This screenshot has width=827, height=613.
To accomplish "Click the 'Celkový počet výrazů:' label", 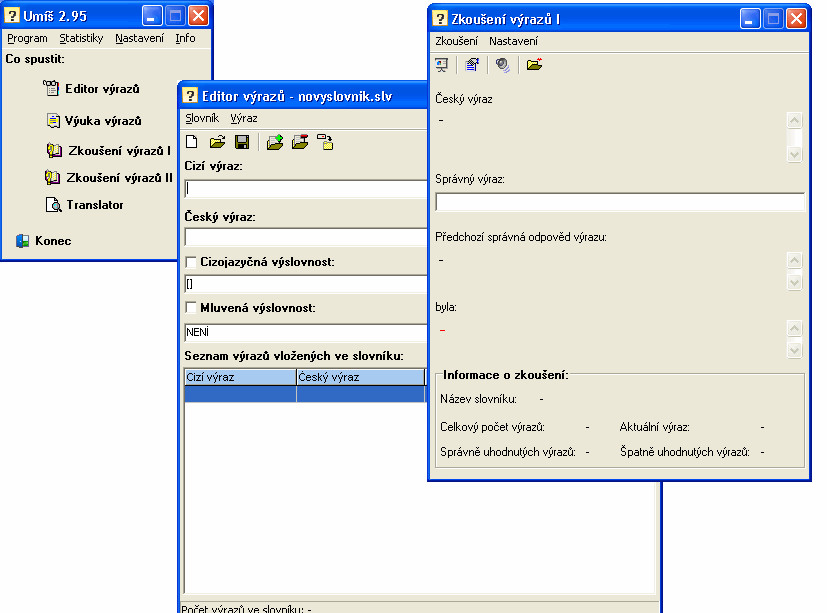I will pyautogui.click(x=493, y=427).
